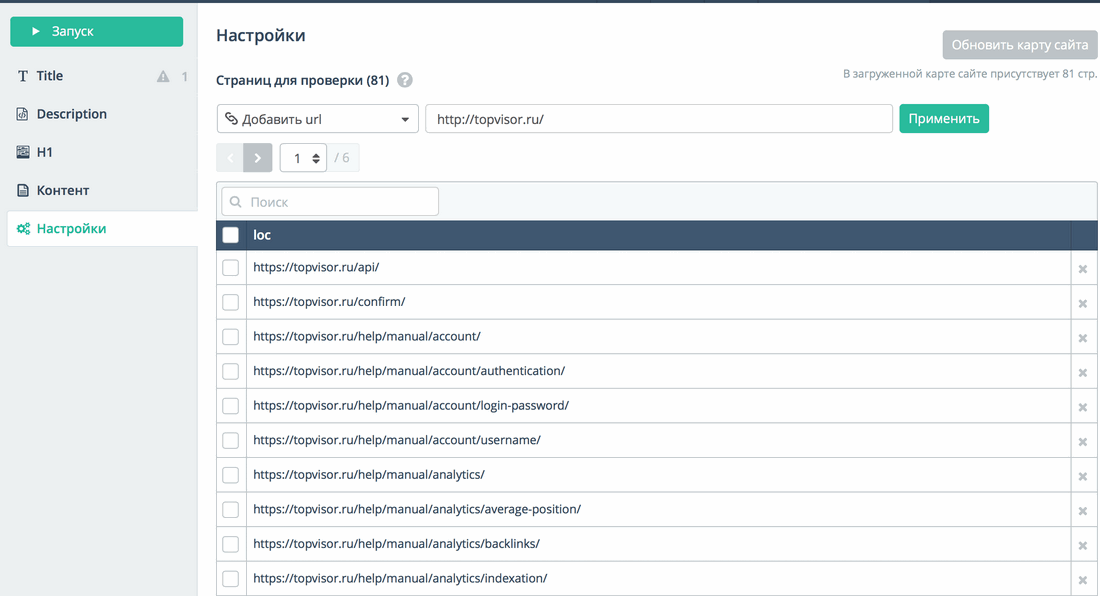Open the page number selector
The width and height of the screenshot is (1100, 596).
(303, 158)
